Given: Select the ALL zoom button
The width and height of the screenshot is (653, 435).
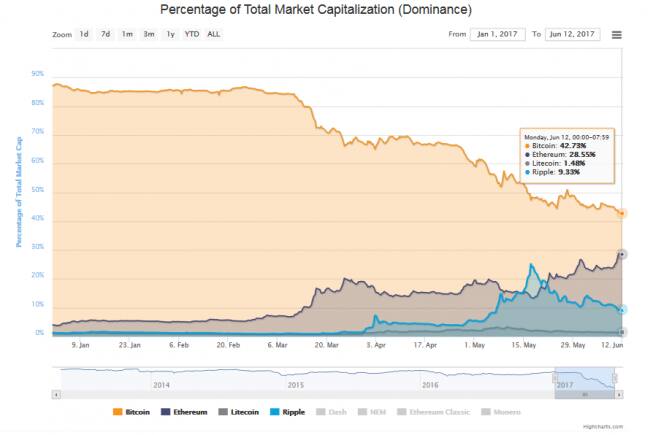Looking at the screenshot, I should pyautogui.click(x=214, y=34).
